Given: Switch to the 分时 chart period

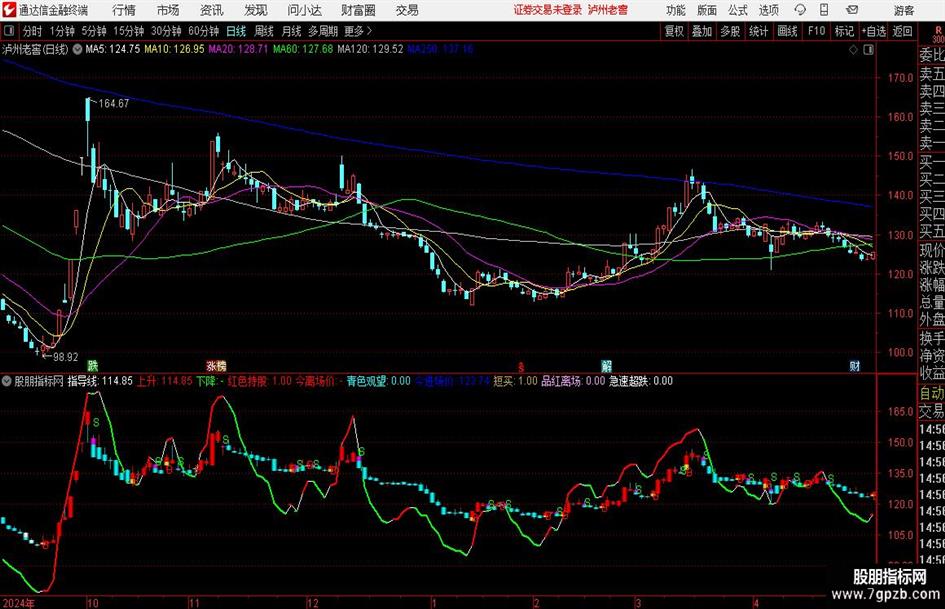Looking at the screenshot, I should tap(32, 31).
